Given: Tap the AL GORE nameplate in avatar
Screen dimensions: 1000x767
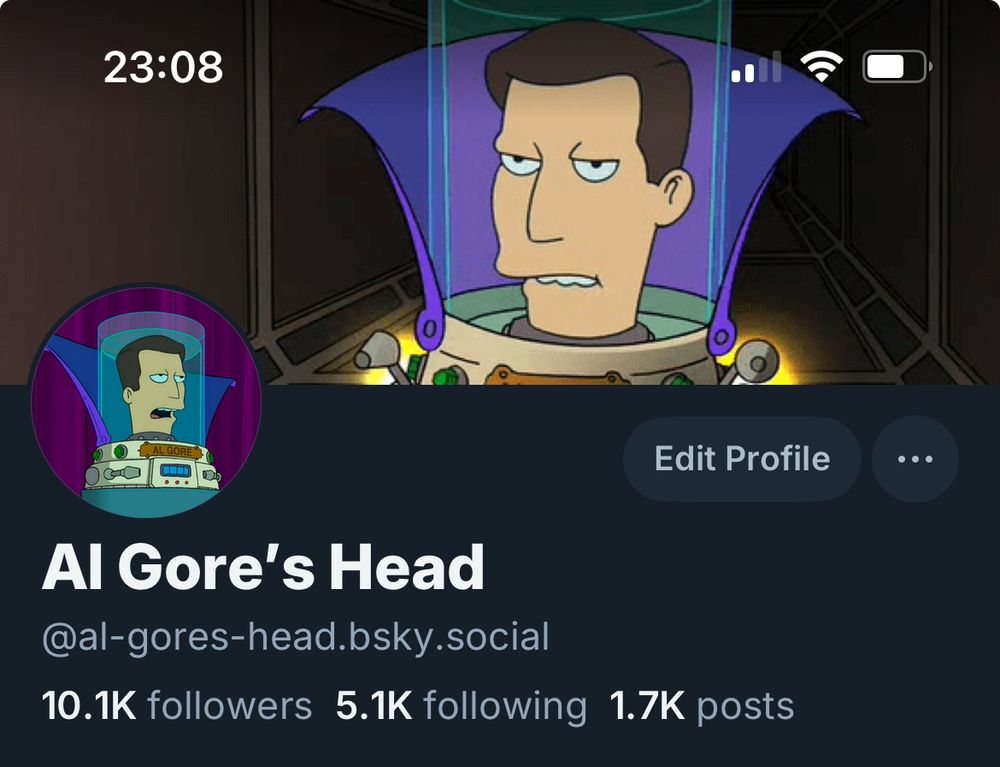Looking at the screenshot, I should pyautogui.click(x=171, y=451).
